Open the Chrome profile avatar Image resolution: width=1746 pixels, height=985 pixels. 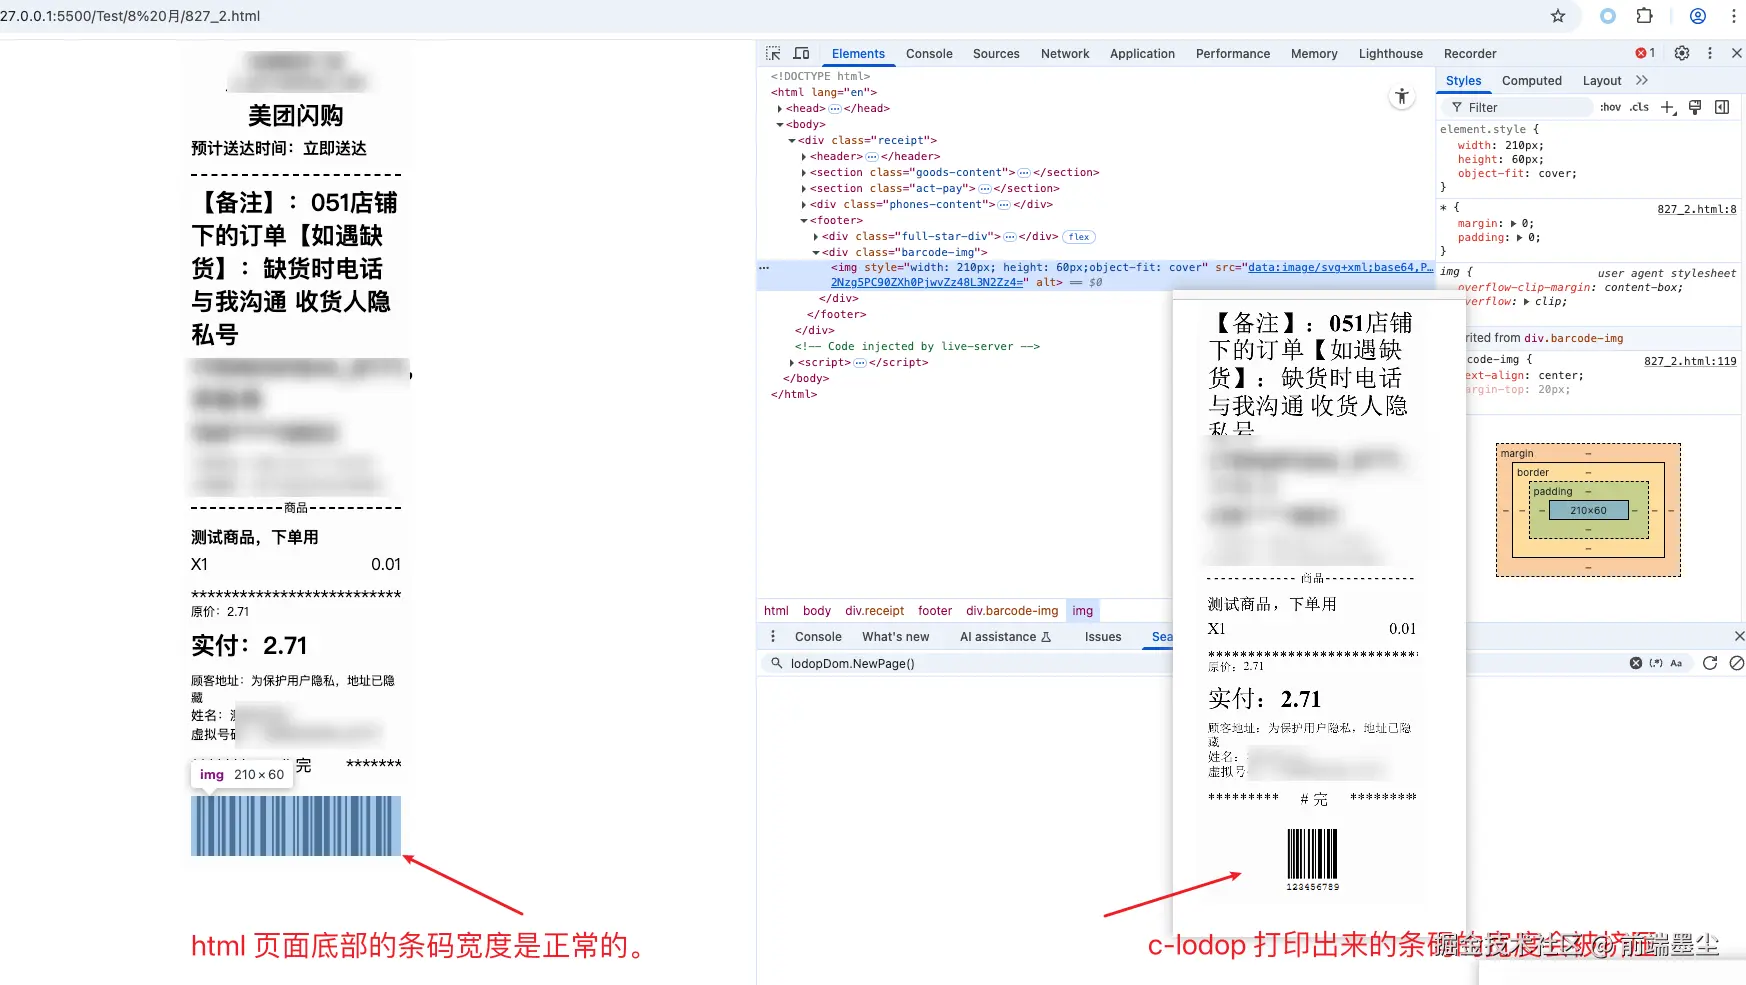pyautogui.click(x=1698, y=16)
